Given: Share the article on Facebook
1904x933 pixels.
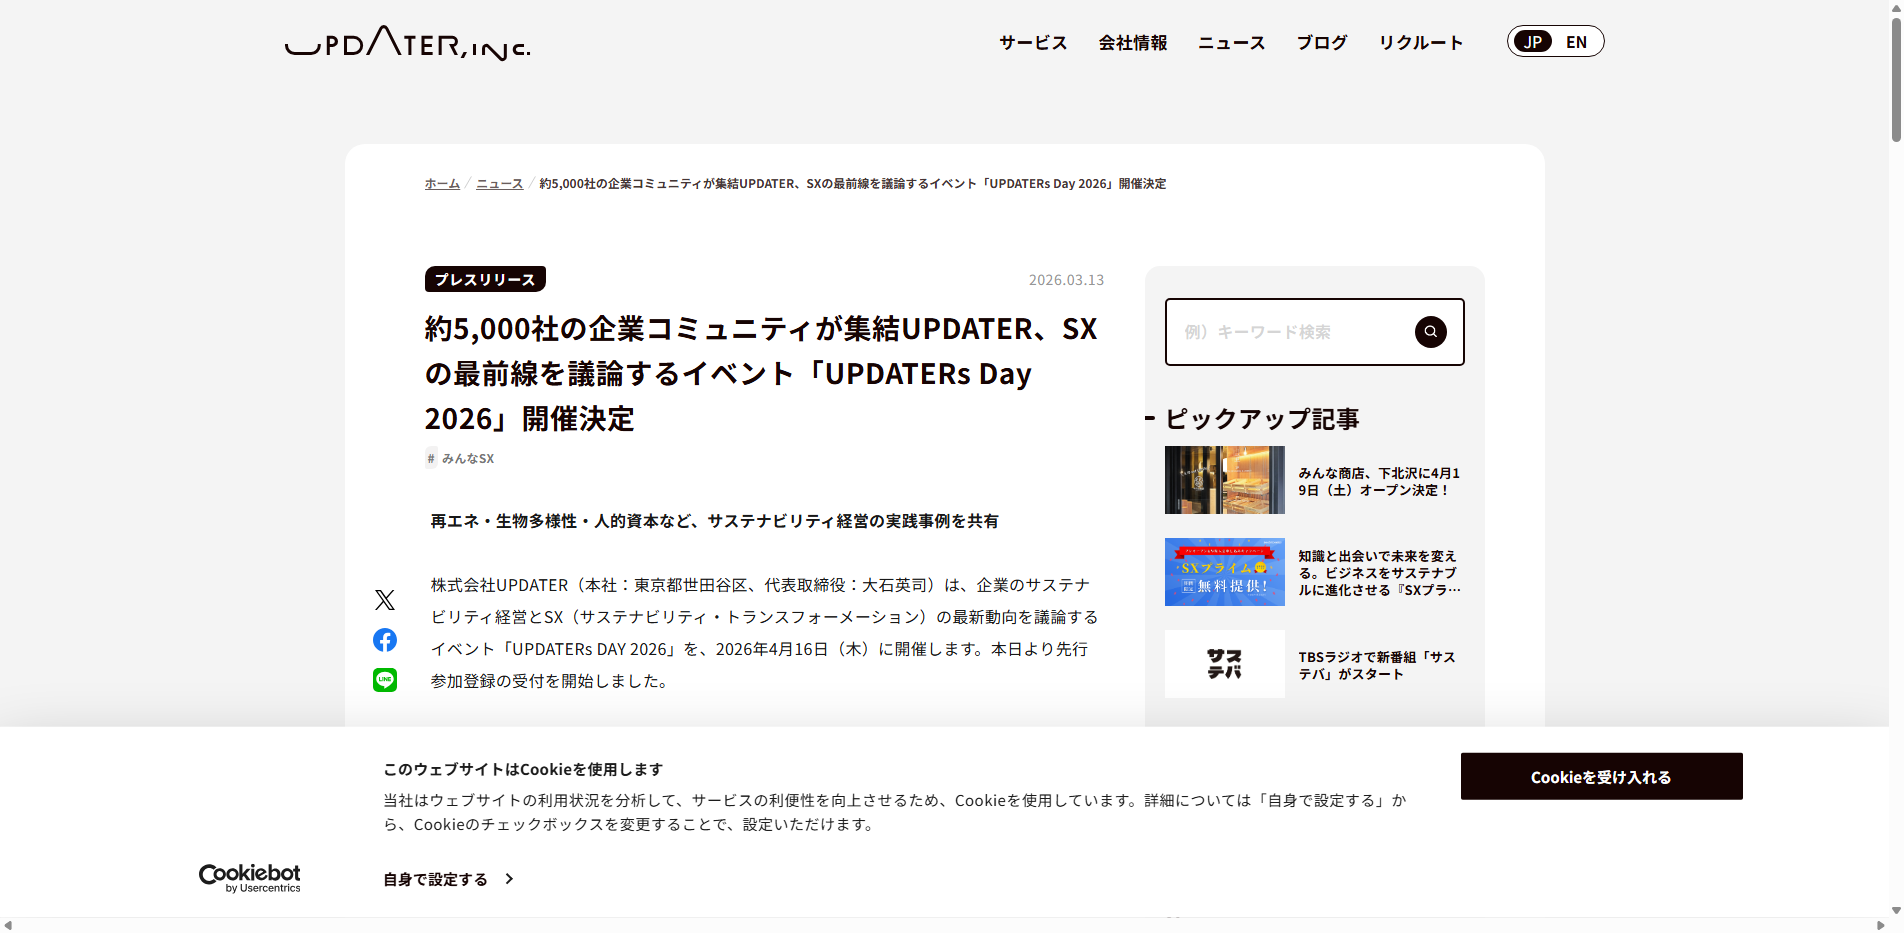Looking at the screenshot, I should pyautogui.click(x=385, y=639).
